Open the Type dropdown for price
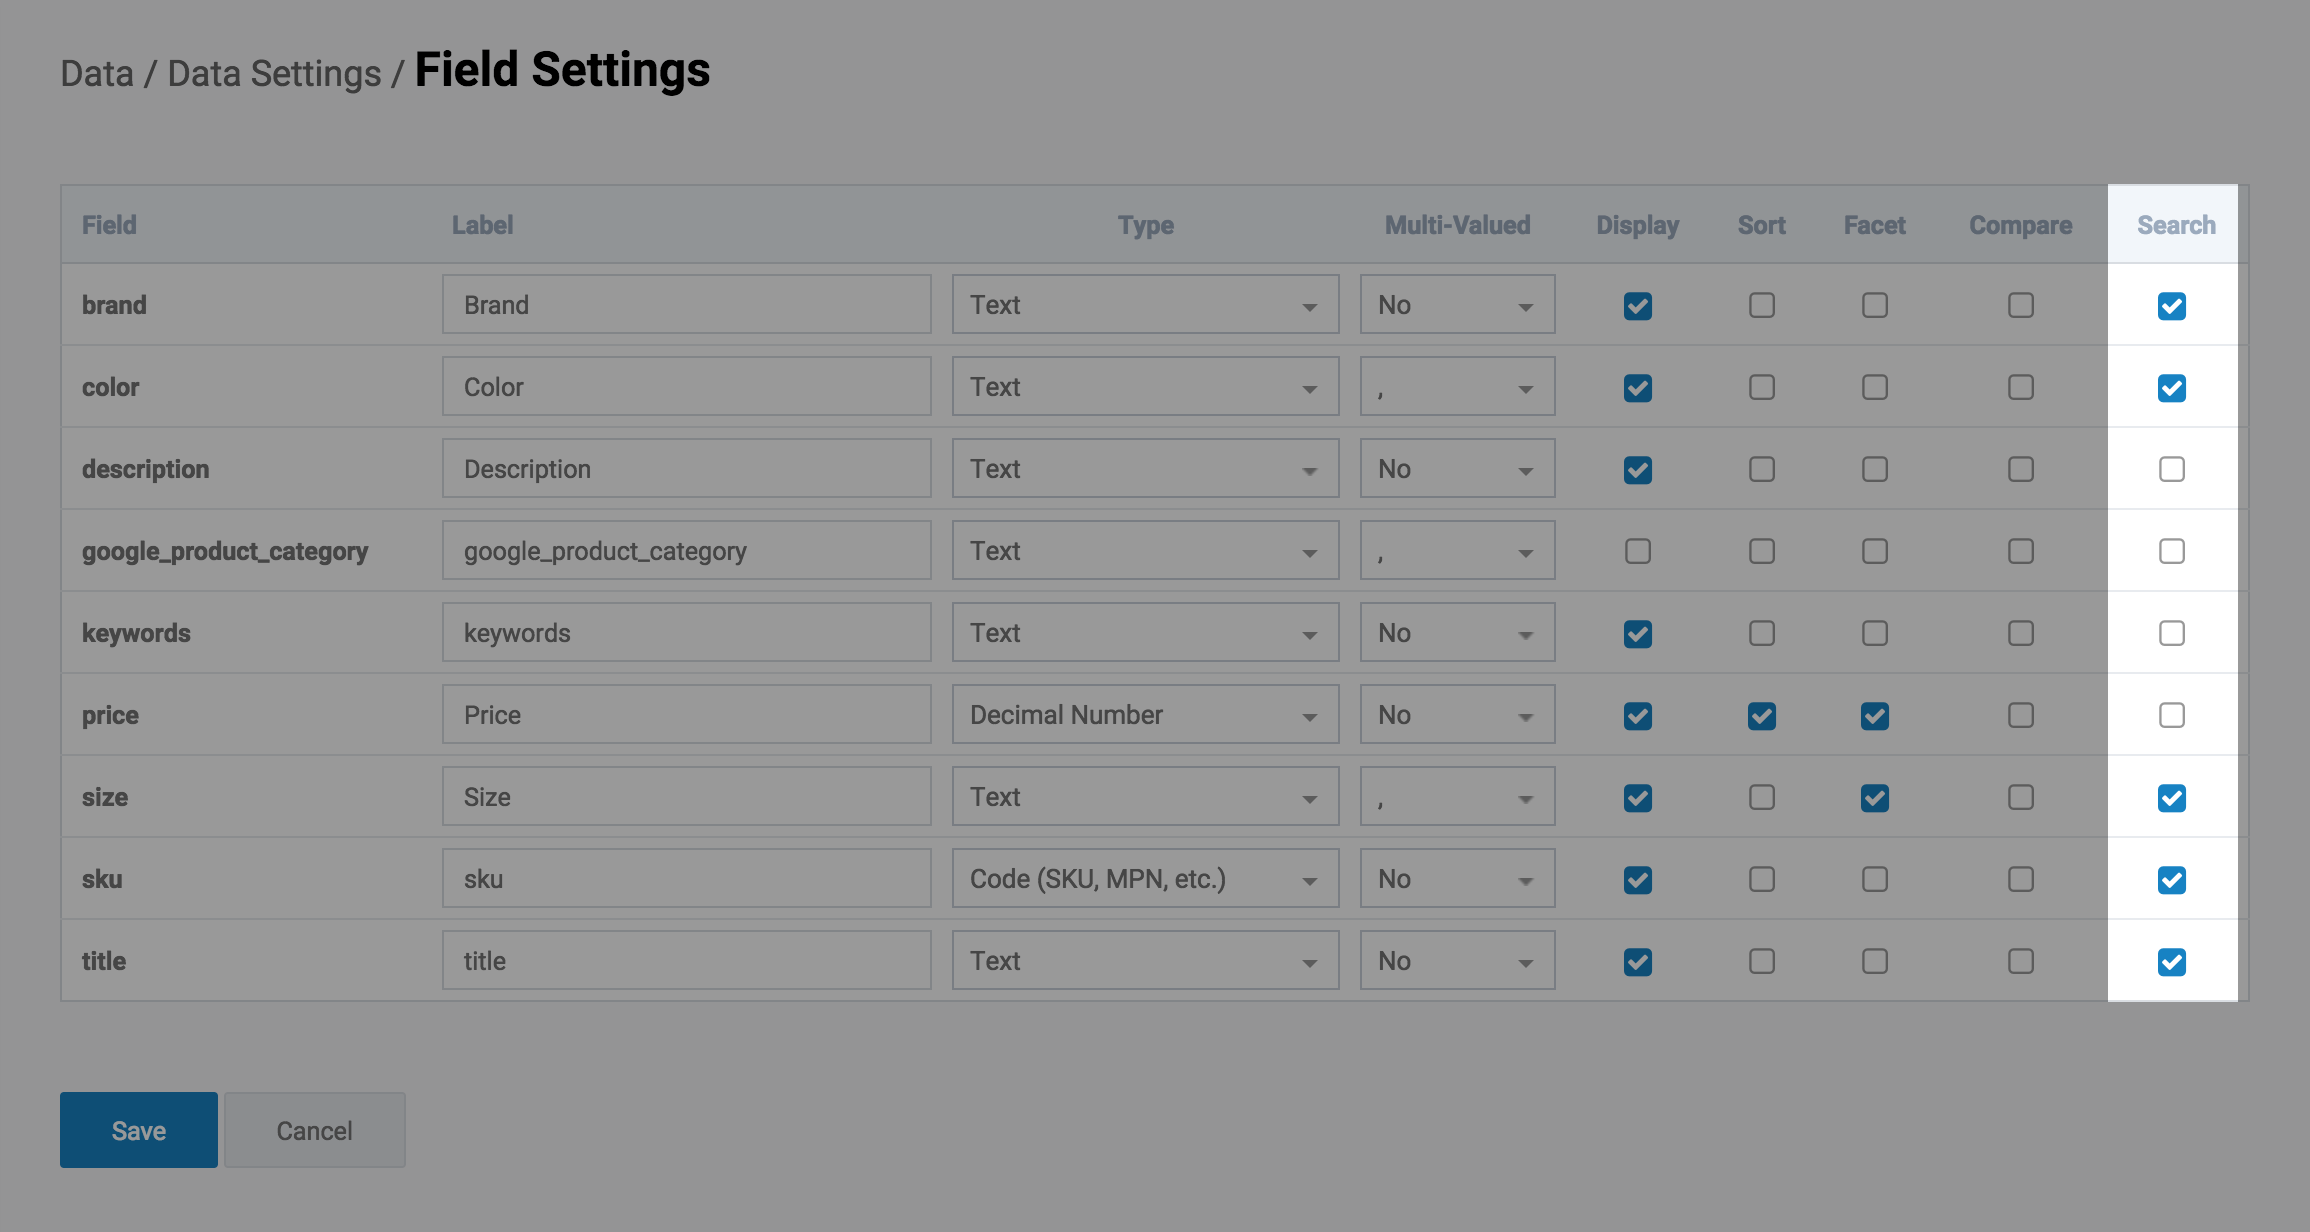The image size is (2310, 1232). coord(1144,715)
